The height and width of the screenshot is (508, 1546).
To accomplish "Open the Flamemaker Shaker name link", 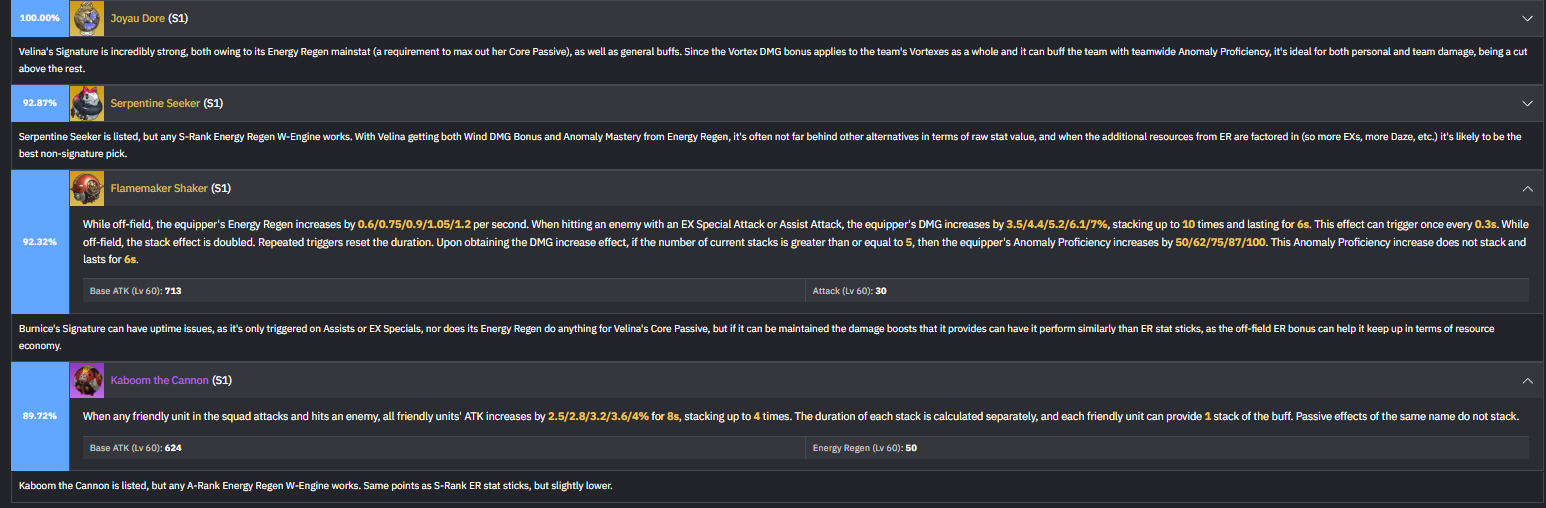I will [x=159, y=188].
